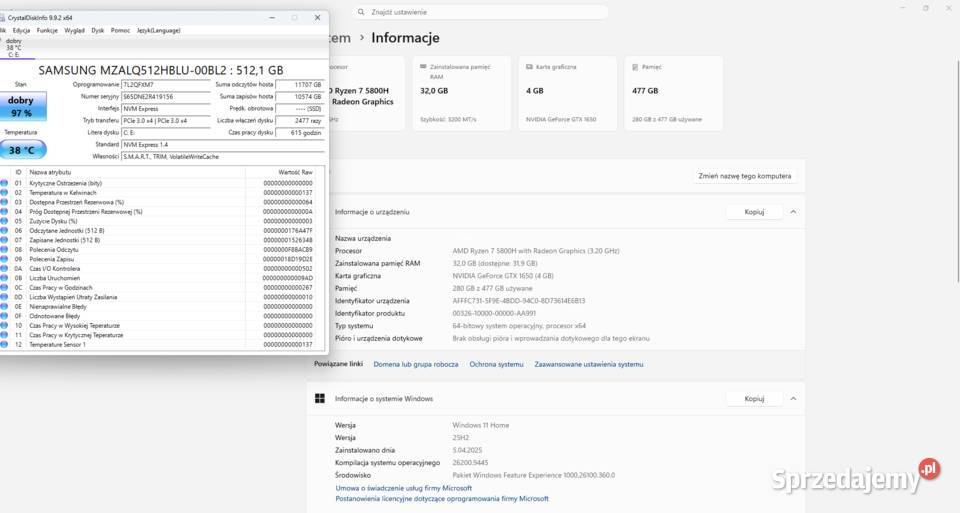The image size is (960, 513).
Task: Open the Funkcje menu in CrystalDiskInfo
Action: (x=47, y=30)
